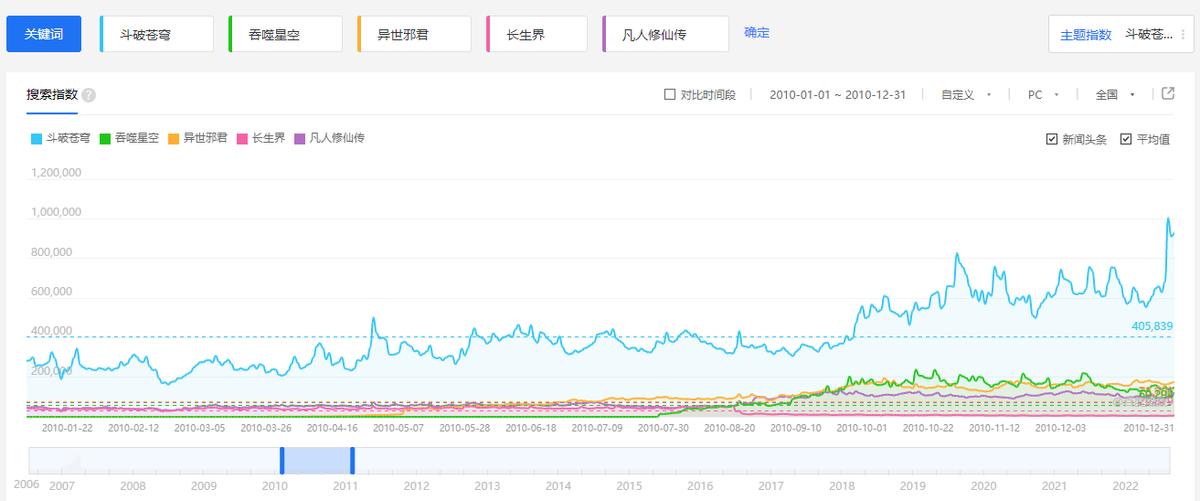Click the left handle of timeline range slider

tap(282, 461)
